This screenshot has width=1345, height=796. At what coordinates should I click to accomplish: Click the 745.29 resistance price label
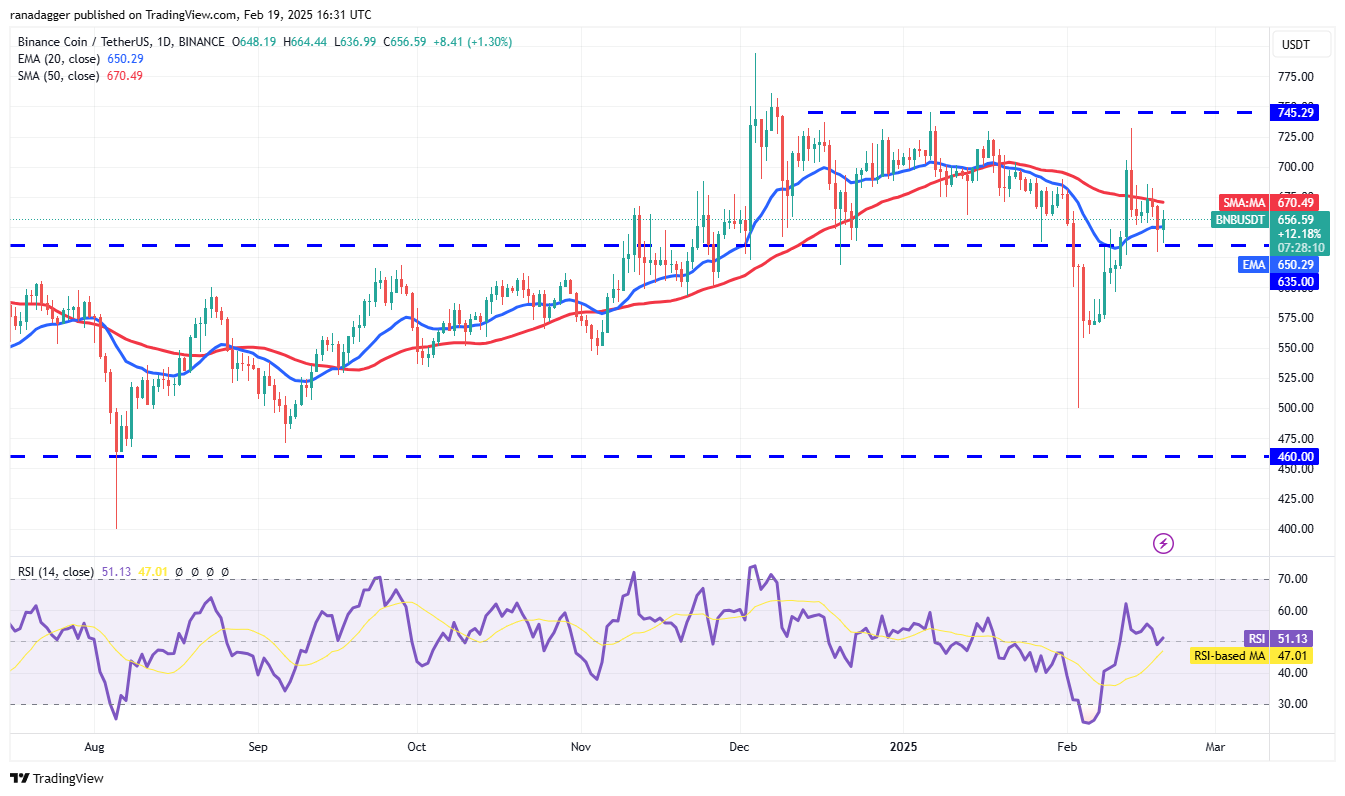tap(1294, 112)
